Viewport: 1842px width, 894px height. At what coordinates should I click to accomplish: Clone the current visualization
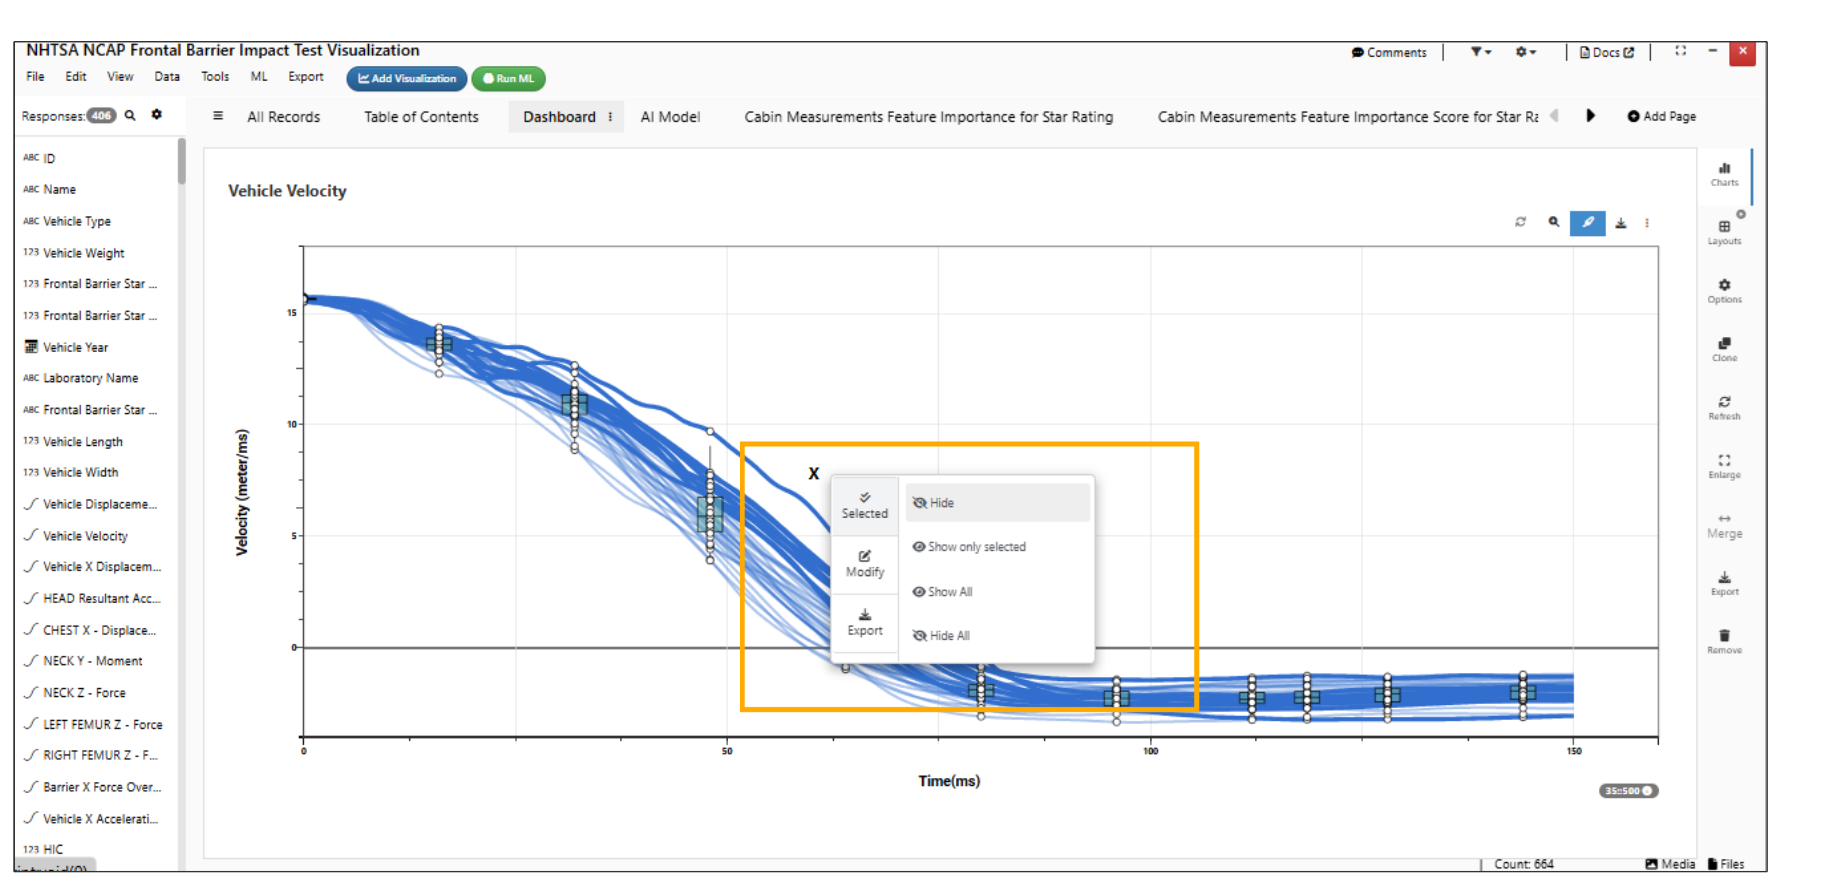pyautogui.click(x=1724, y=349)
